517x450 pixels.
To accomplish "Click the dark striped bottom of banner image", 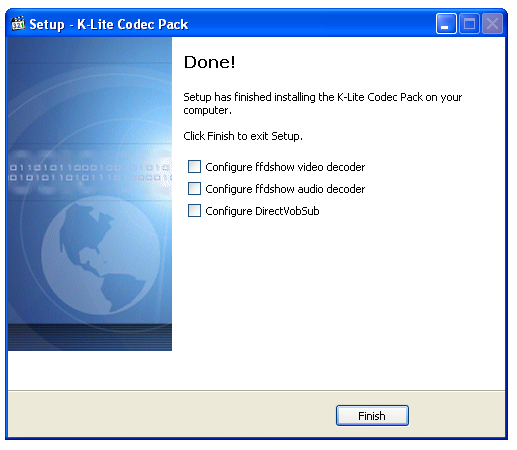I will [x=90, y=337].
